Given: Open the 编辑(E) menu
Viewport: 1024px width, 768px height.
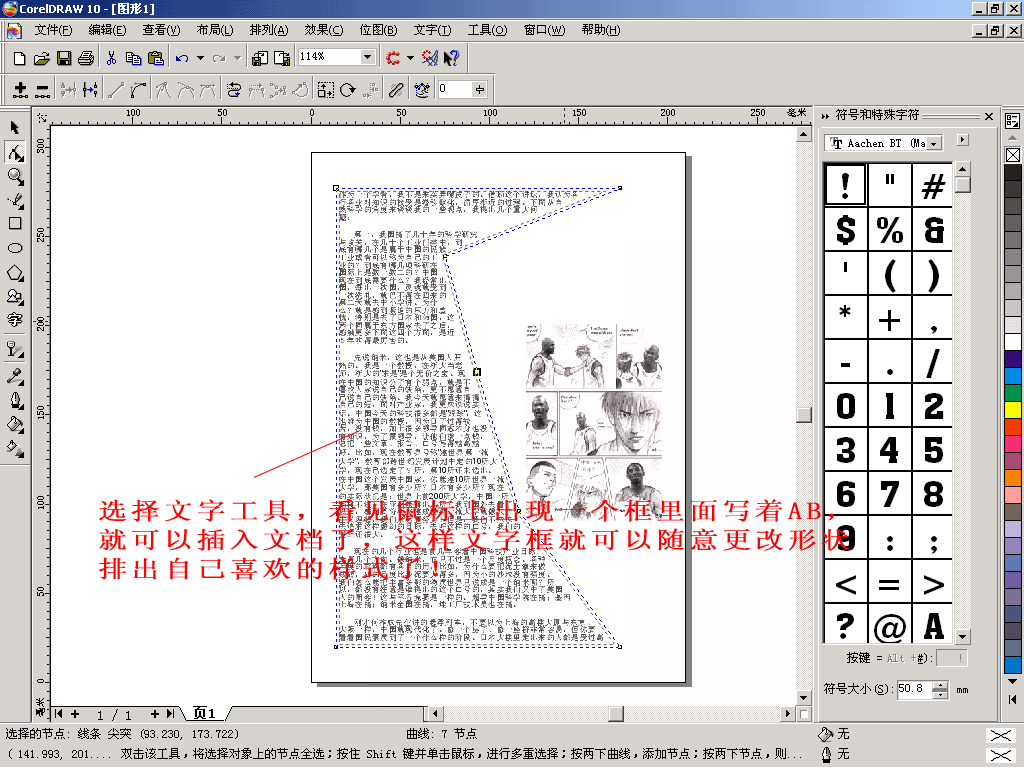Looking at the screenshot, I should pyautogui.click(x=107, y=30).
